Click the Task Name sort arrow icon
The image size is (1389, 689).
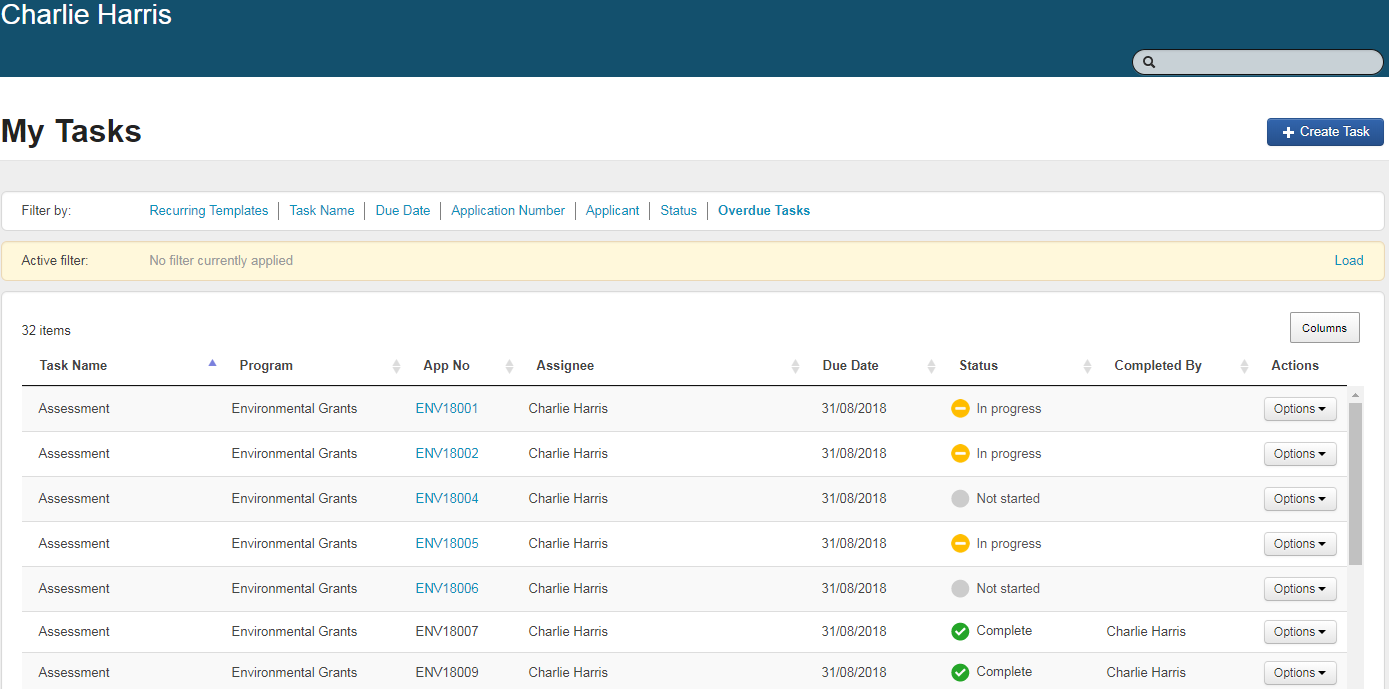coord(212,364)
